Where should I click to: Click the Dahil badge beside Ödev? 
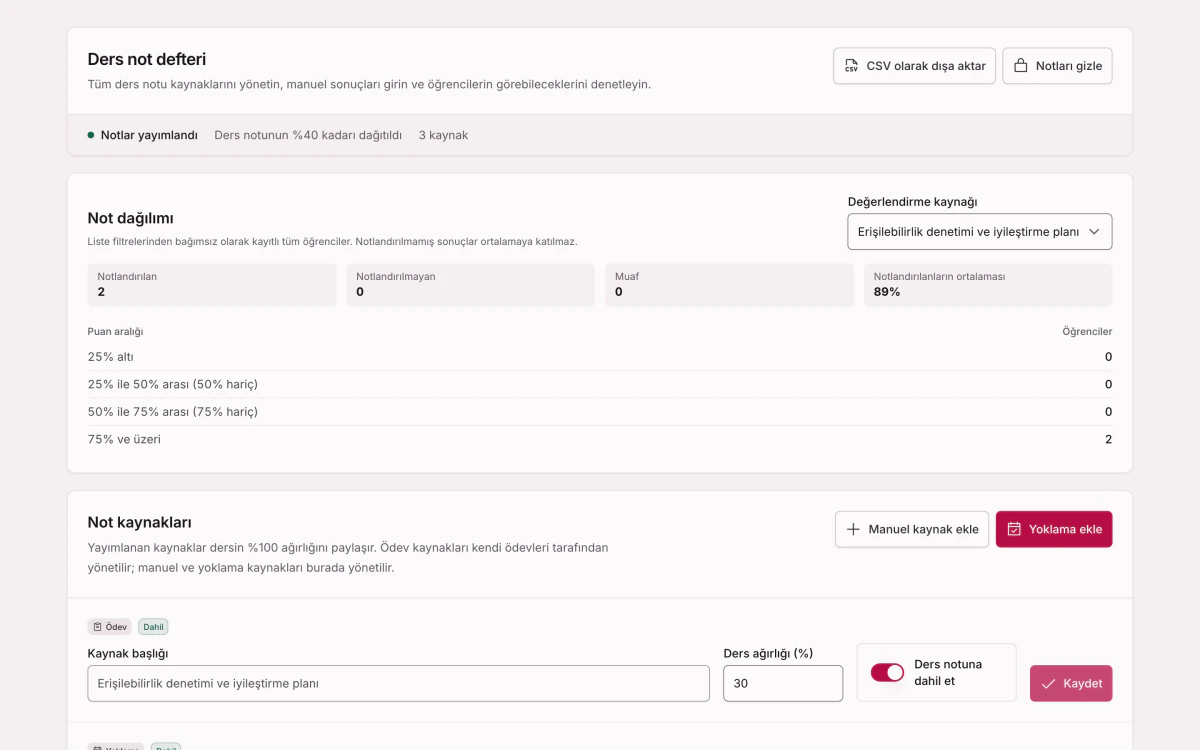153,627
